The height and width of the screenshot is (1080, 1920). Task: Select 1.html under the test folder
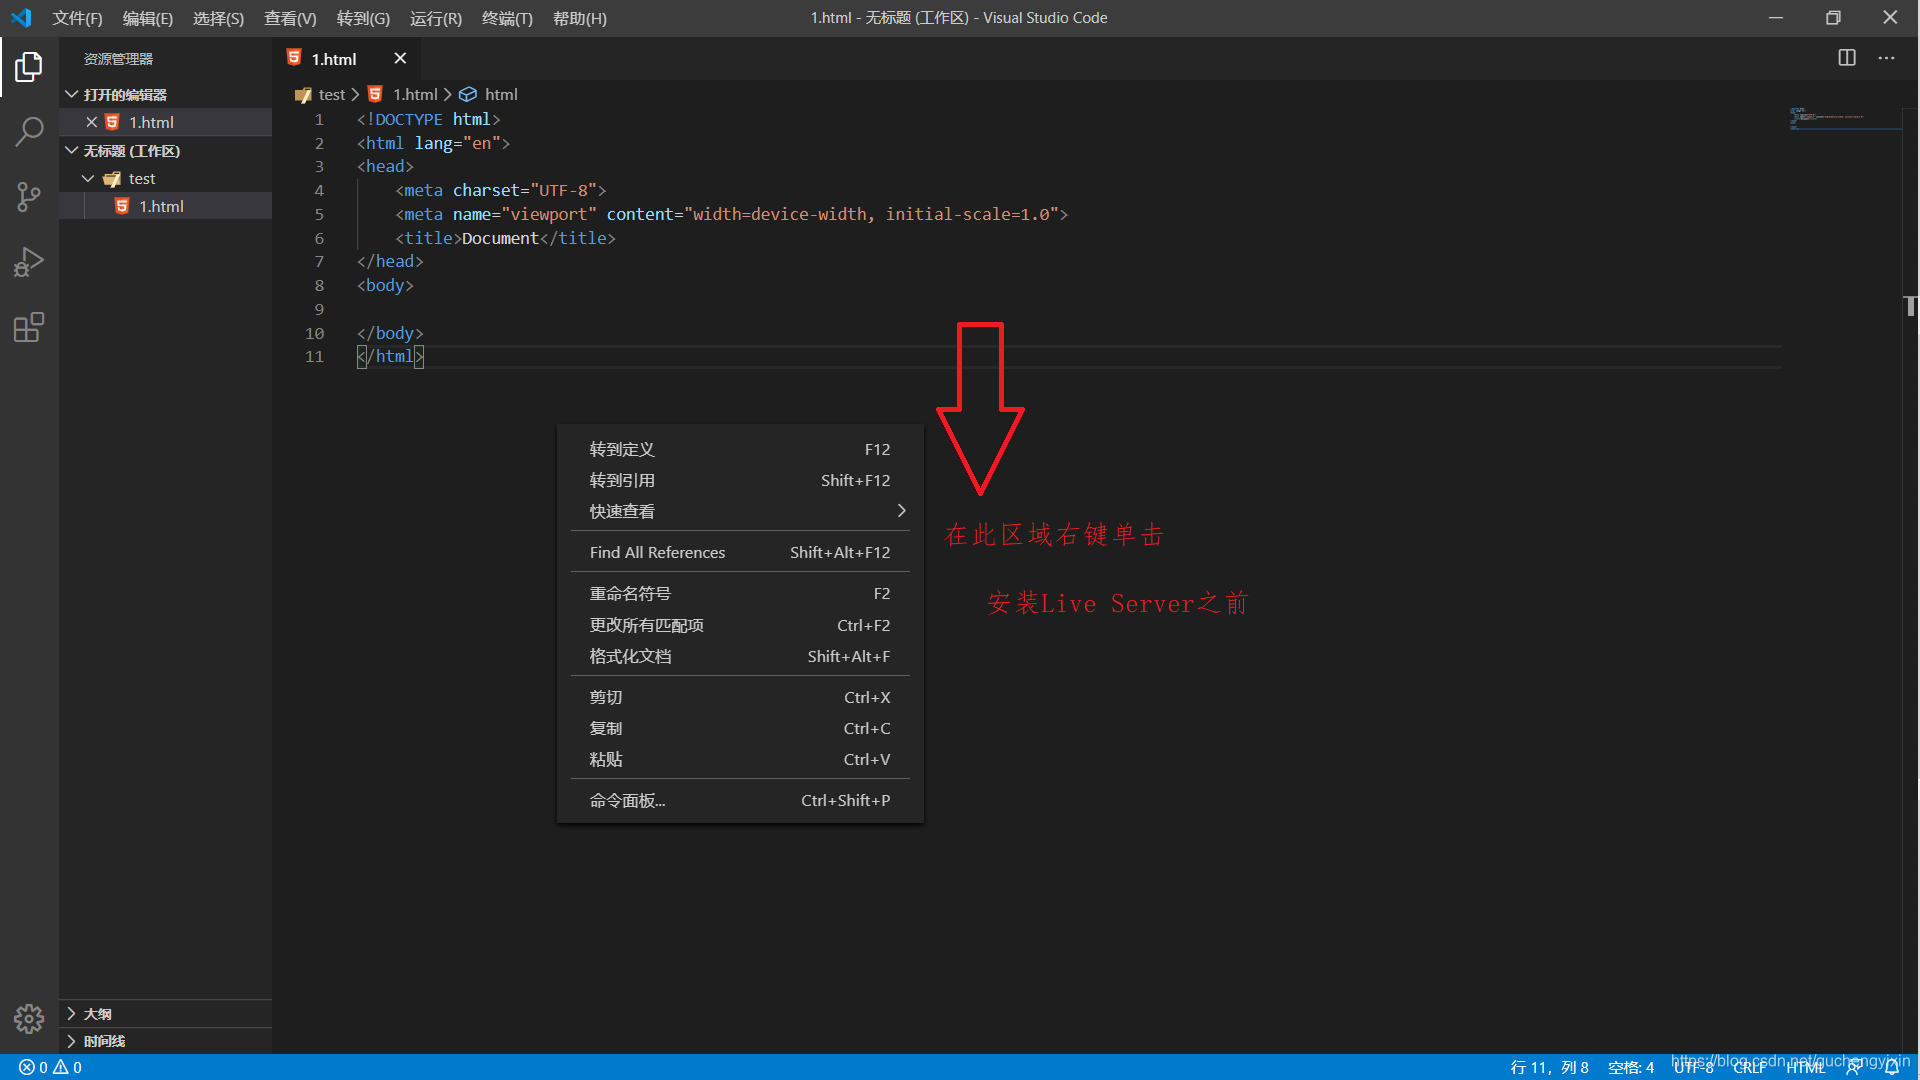(x=165, y=206)
